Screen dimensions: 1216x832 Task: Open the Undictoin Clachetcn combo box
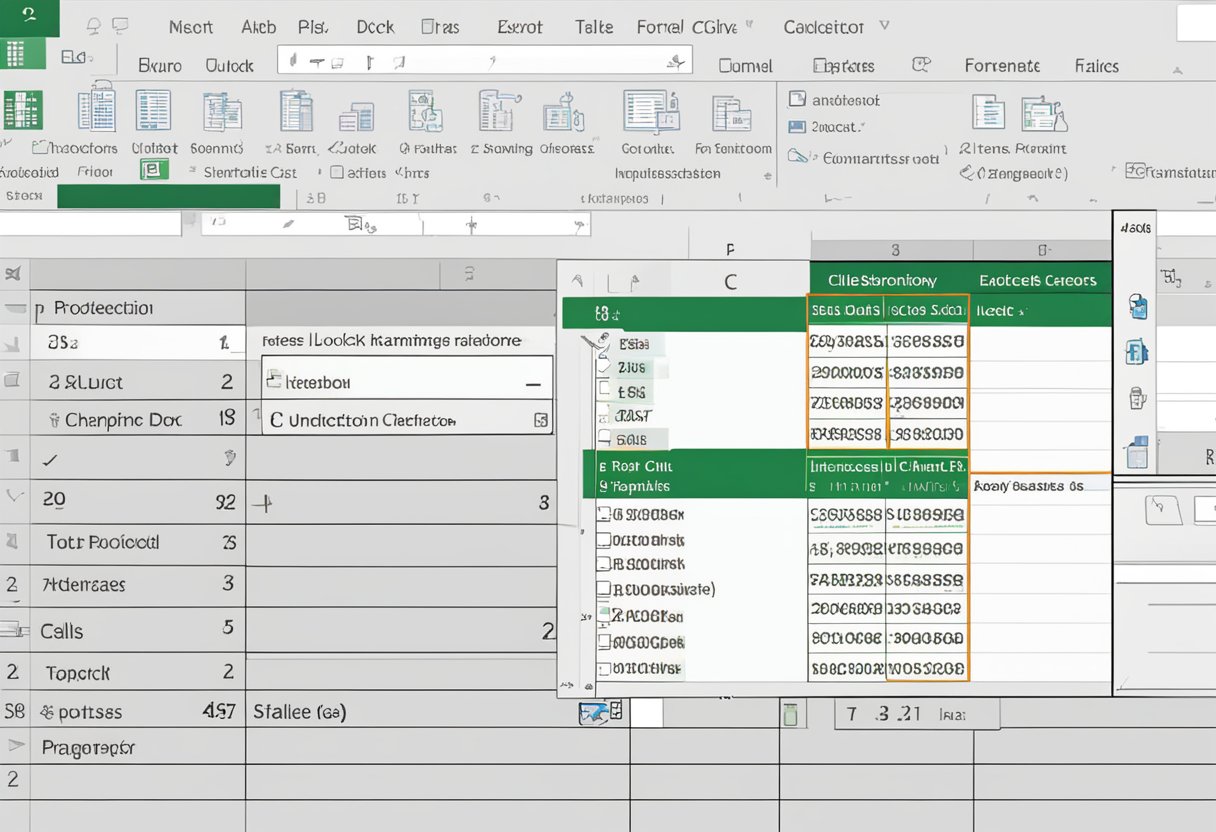pyautogui.click(x=541, y=420)
